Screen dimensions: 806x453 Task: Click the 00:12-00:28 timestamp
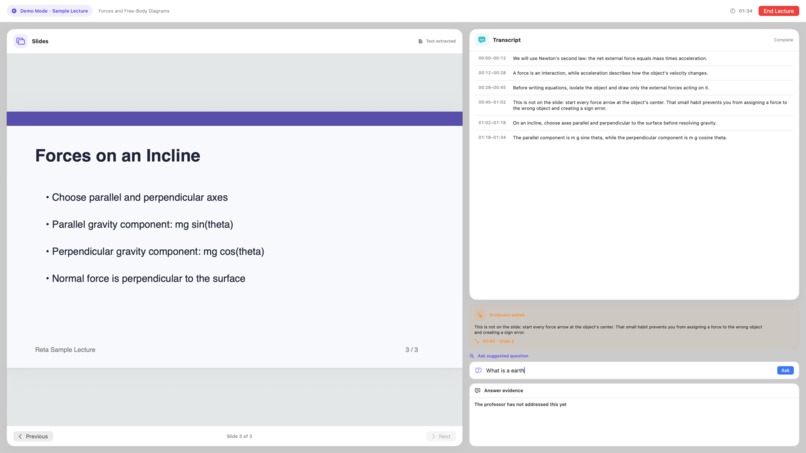(x=492, y=73)
